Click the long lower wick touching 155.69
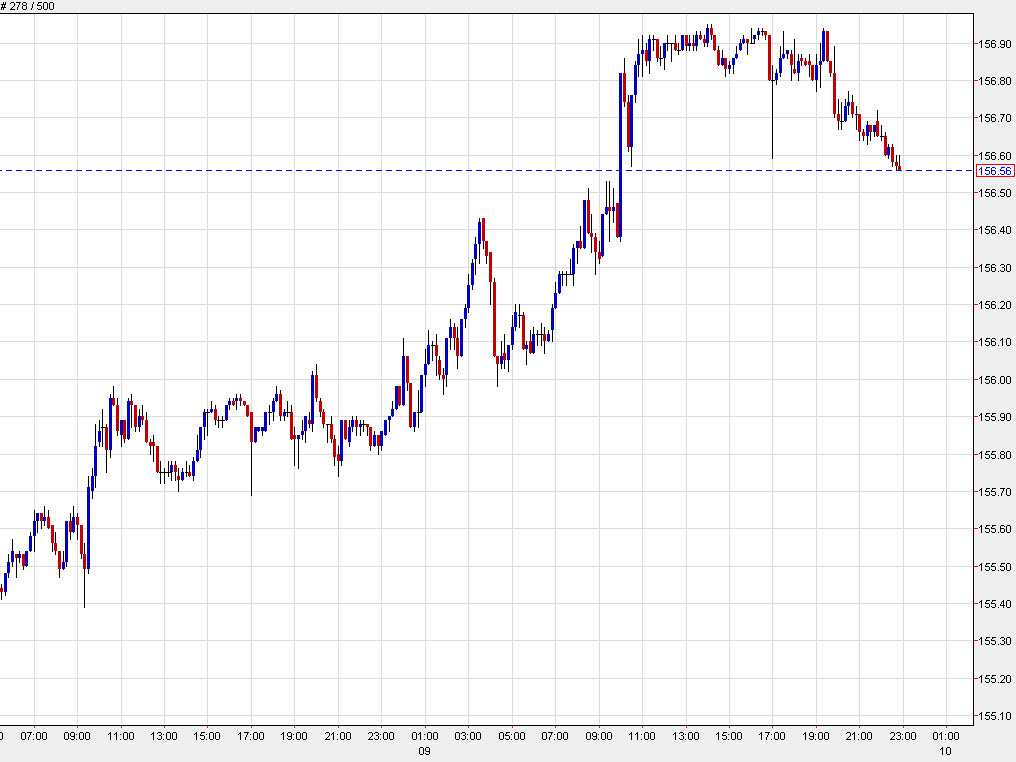Viewport: 1016px width, 762px height. coord(251,470)
